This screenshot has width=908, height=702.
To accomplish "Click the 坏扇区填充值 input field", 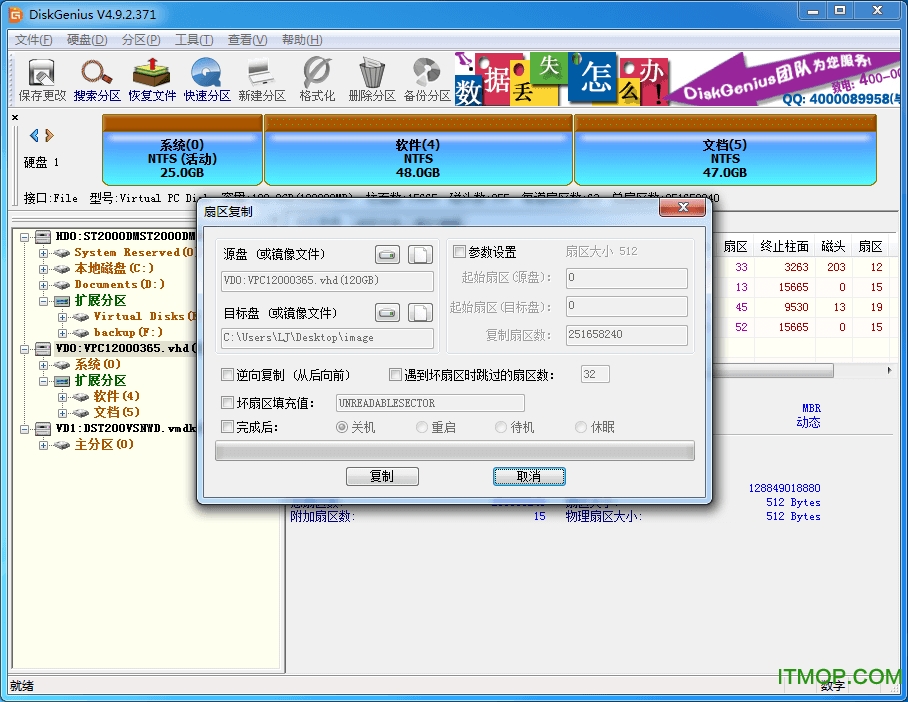I will pyautogui.click(x=430, y=403).
